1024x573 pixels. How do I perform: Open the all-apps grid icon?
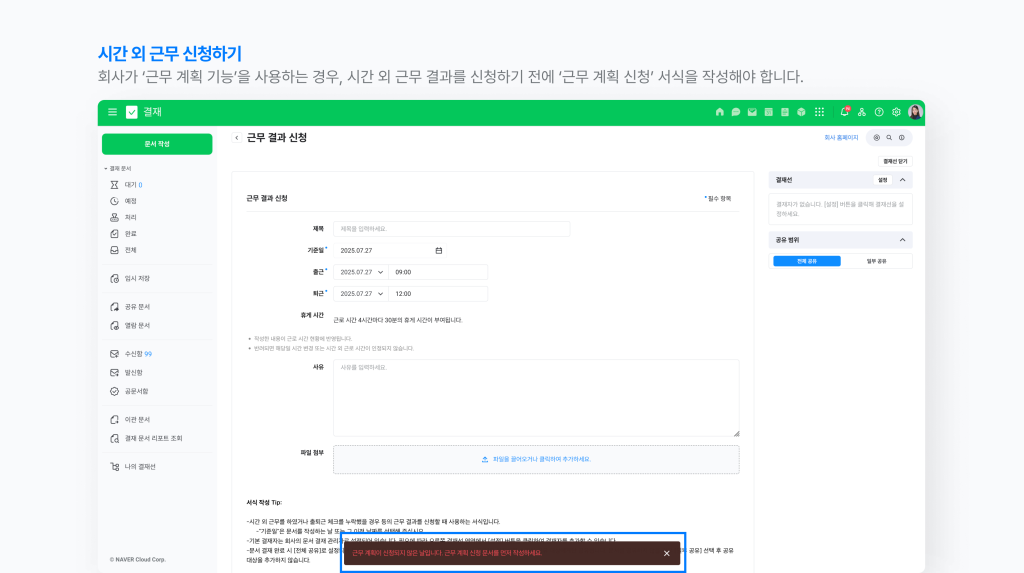[820, 112]
